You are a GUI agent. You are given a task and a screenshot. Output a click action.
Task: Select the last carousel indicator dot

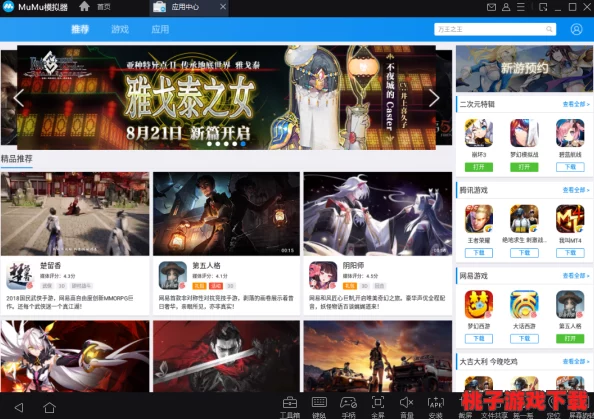[243, 144]
